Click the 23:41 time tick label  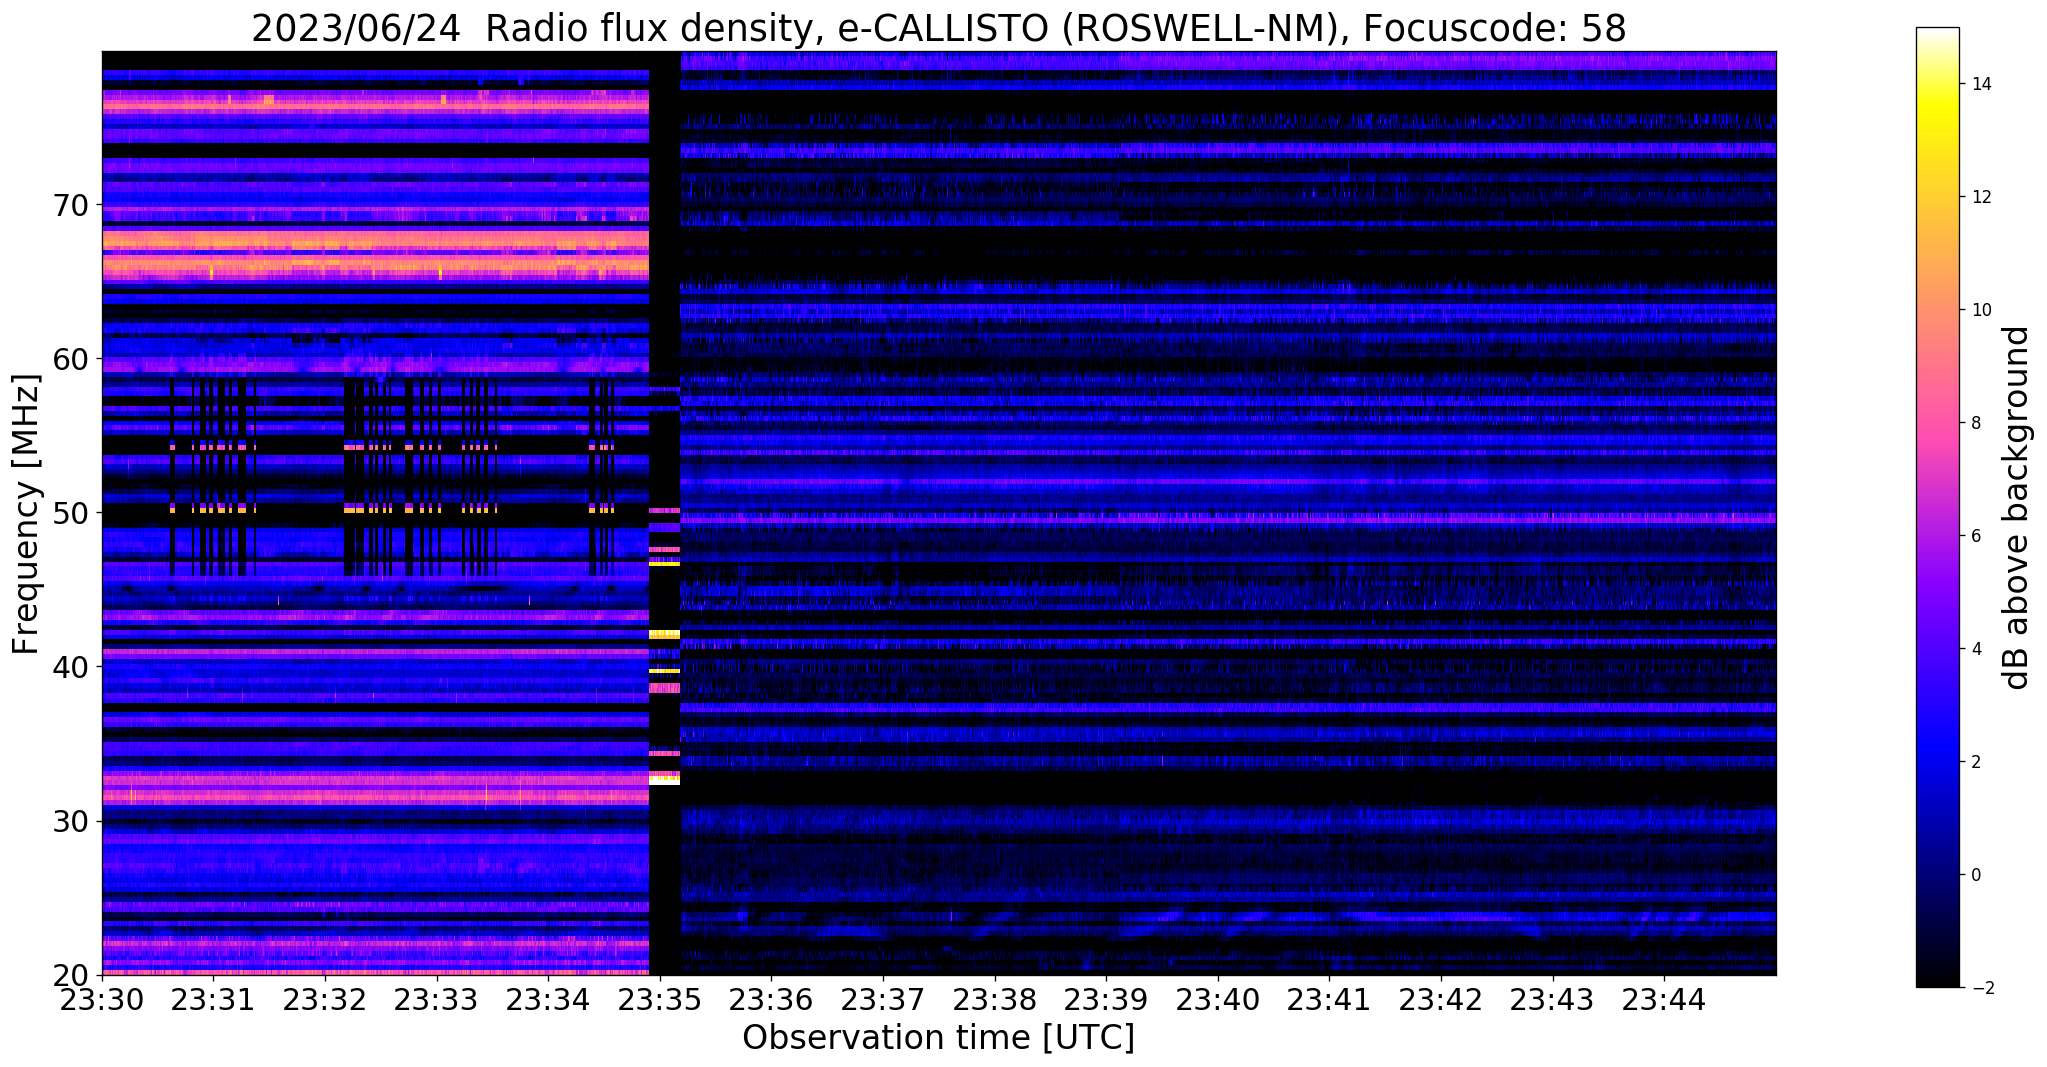1329,999
